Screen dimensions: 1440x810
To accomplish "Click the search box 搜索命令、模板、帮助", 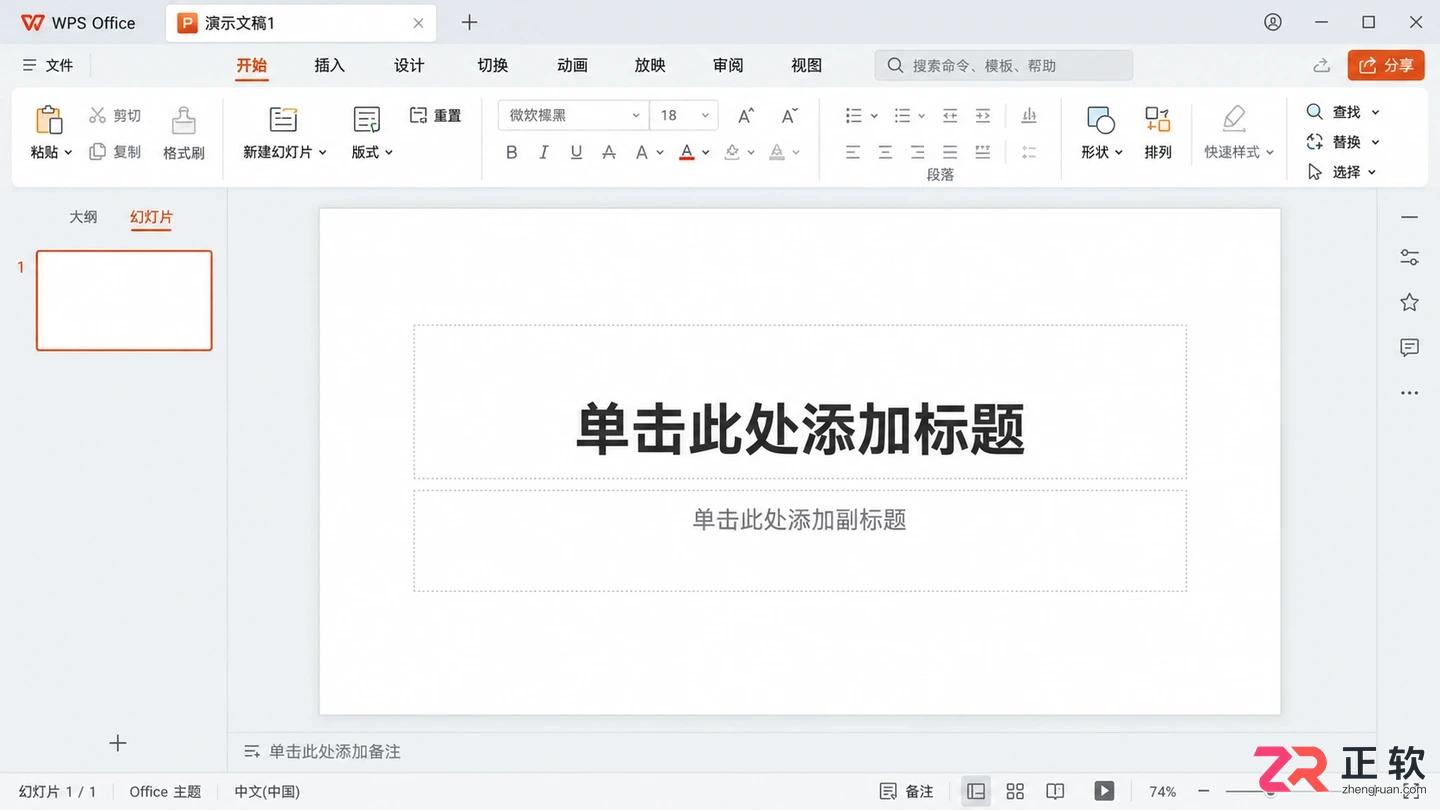I will [1004, 65].
